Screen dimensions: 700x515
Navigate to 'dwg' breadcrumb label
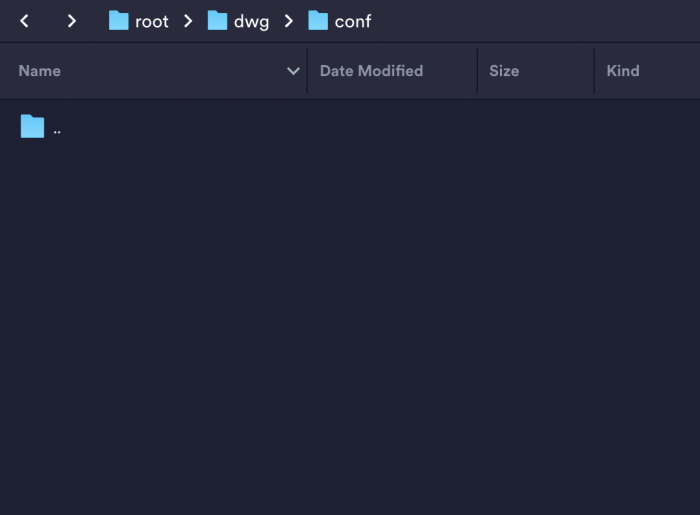point(251,21)
